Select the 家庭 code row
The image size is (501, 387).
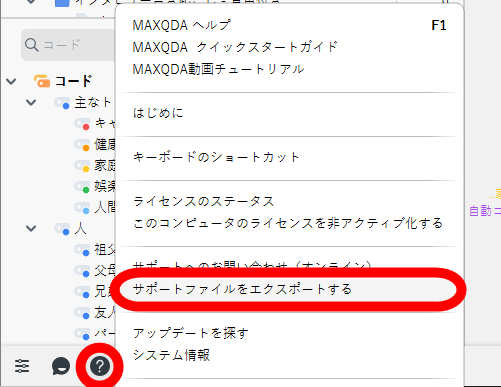pyautogui.click(x=105, y=166)
